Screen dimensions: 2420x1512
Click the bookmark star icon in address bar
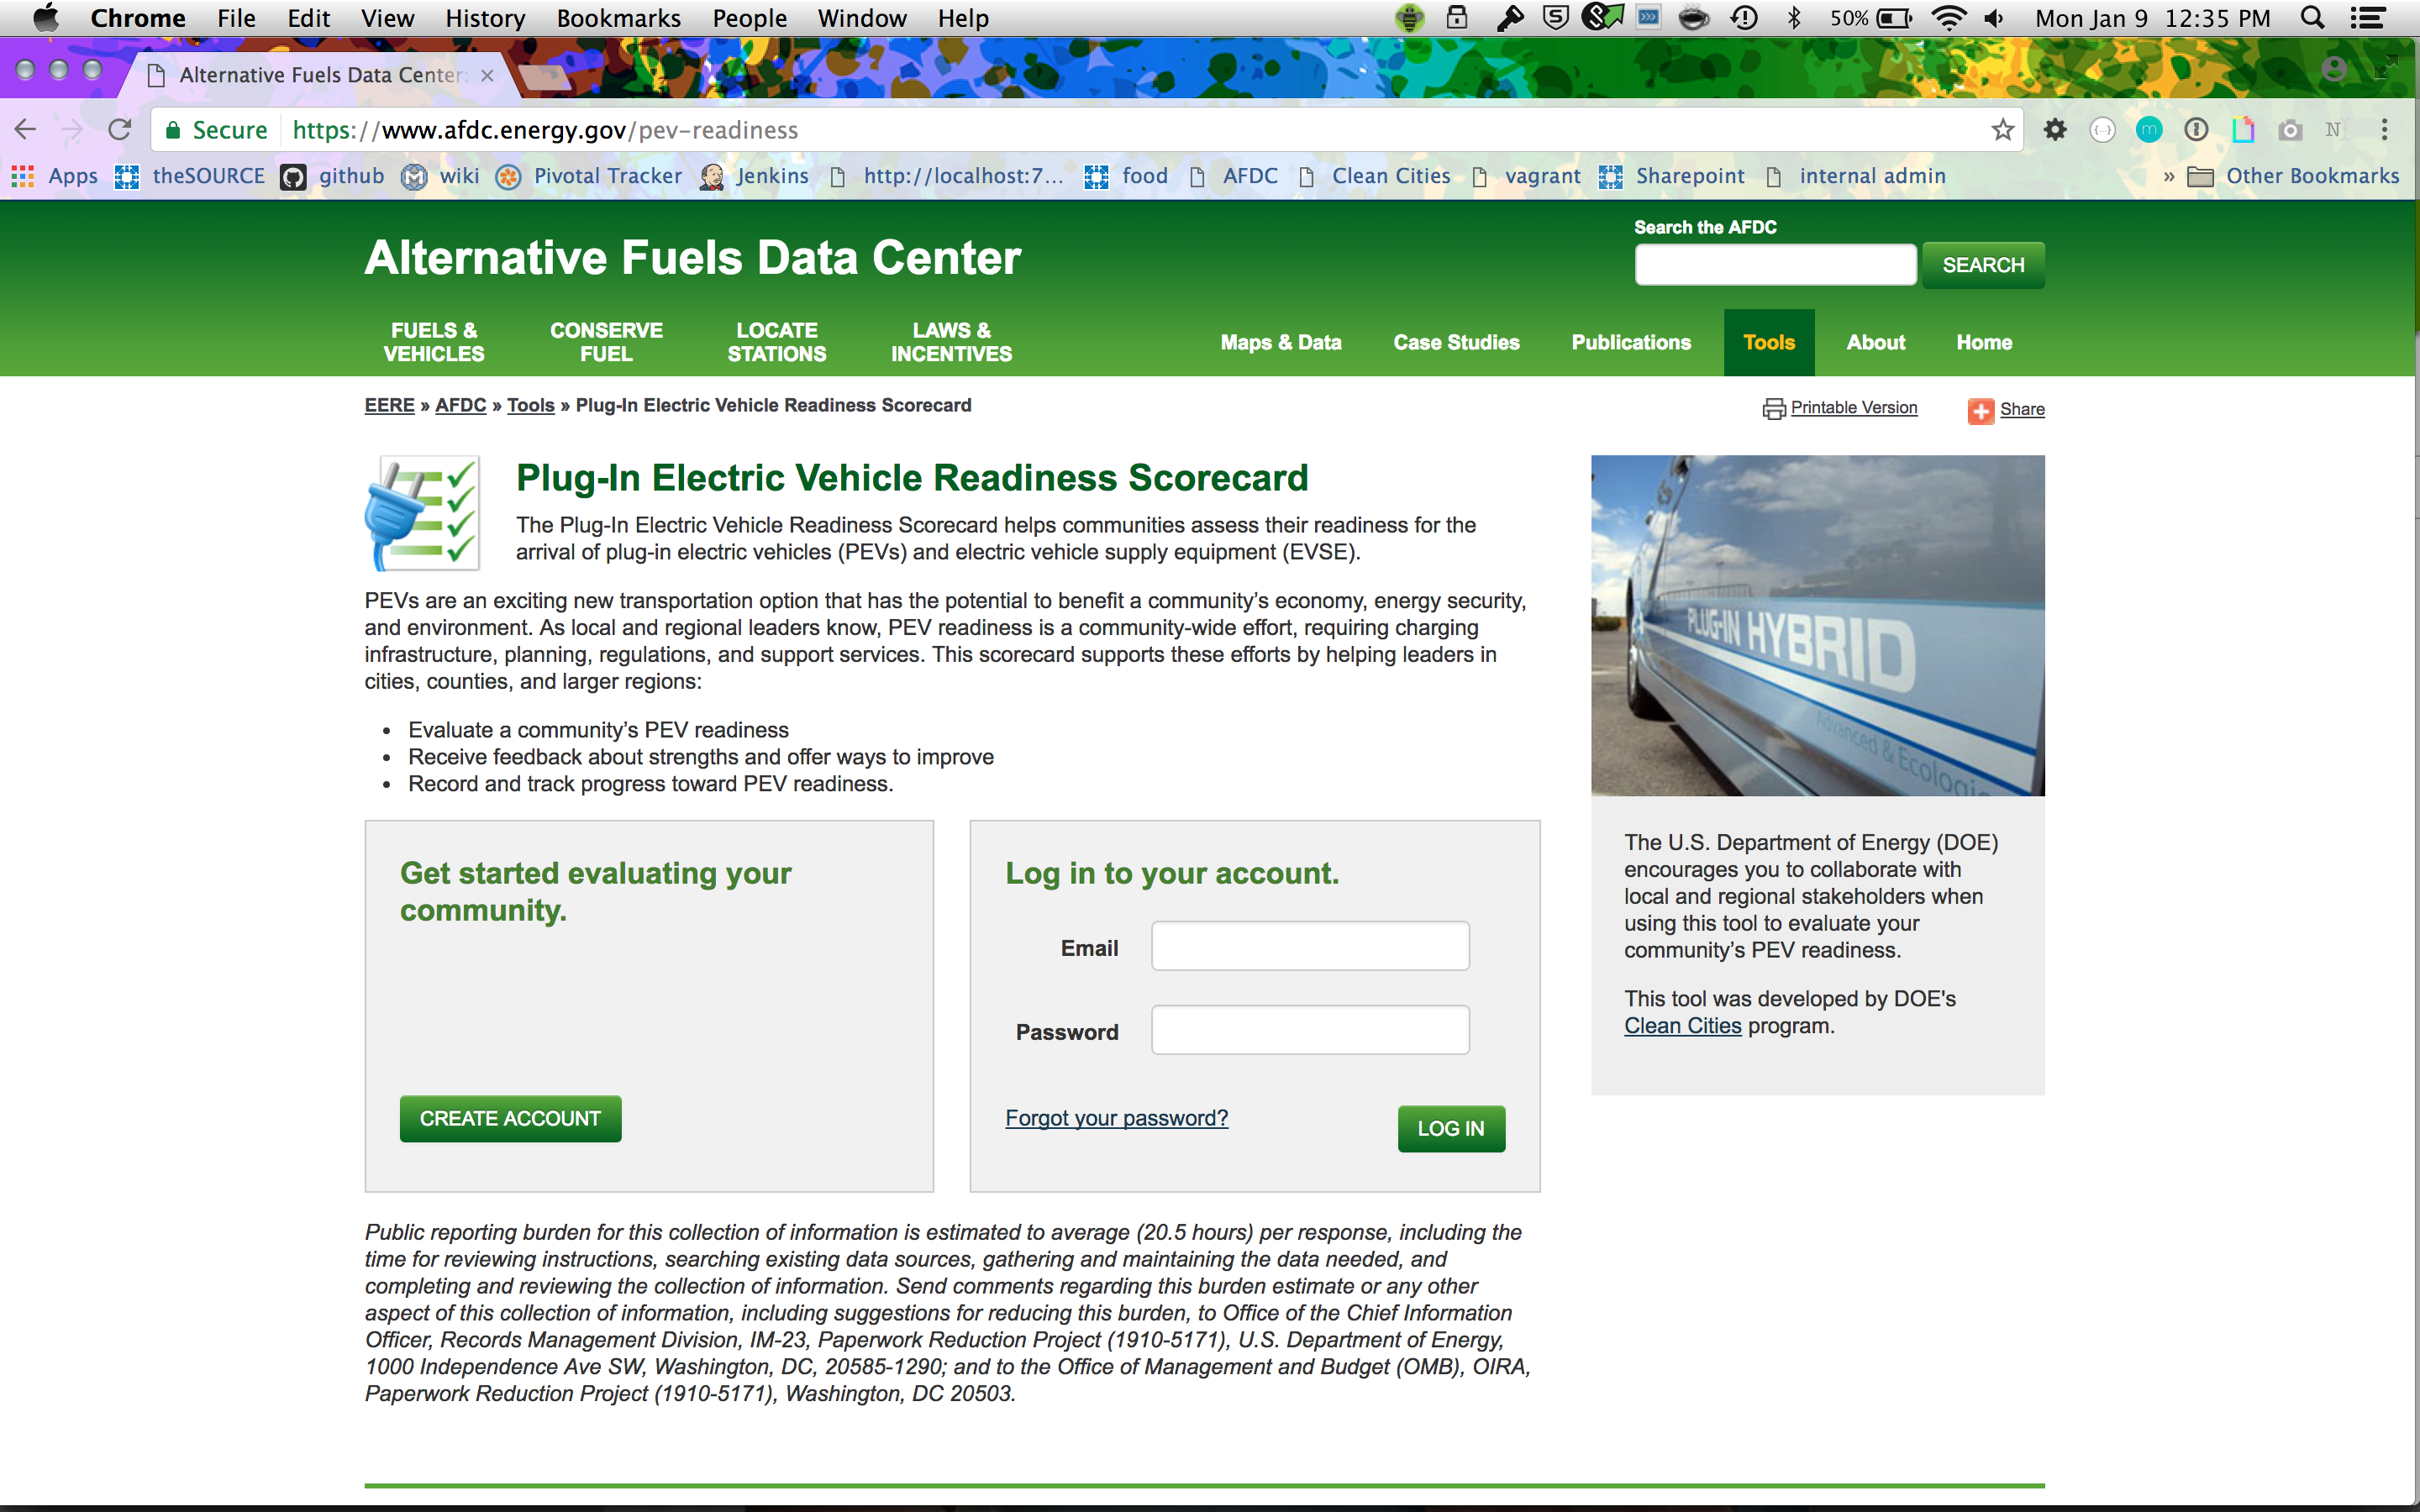coord(2002,130)
